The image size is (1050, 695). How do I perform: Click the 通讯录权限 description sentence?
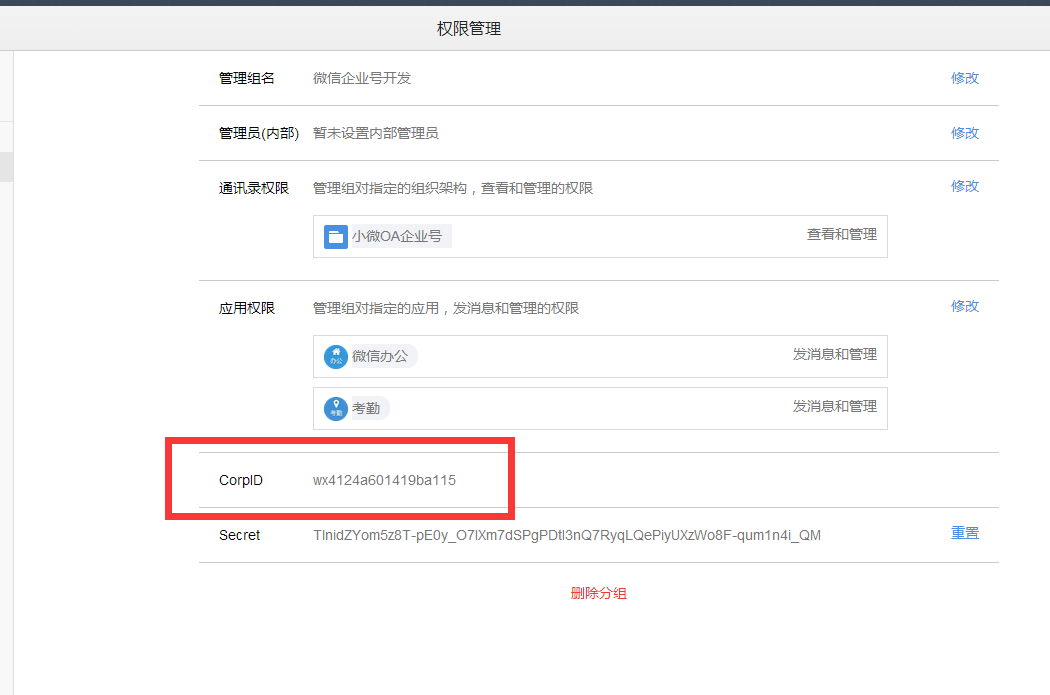point(453,188)
